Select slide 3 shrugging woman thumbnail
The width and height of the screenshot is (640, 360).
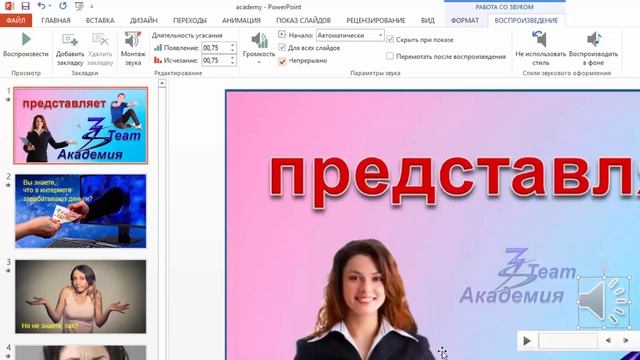[x=81, y=296]
